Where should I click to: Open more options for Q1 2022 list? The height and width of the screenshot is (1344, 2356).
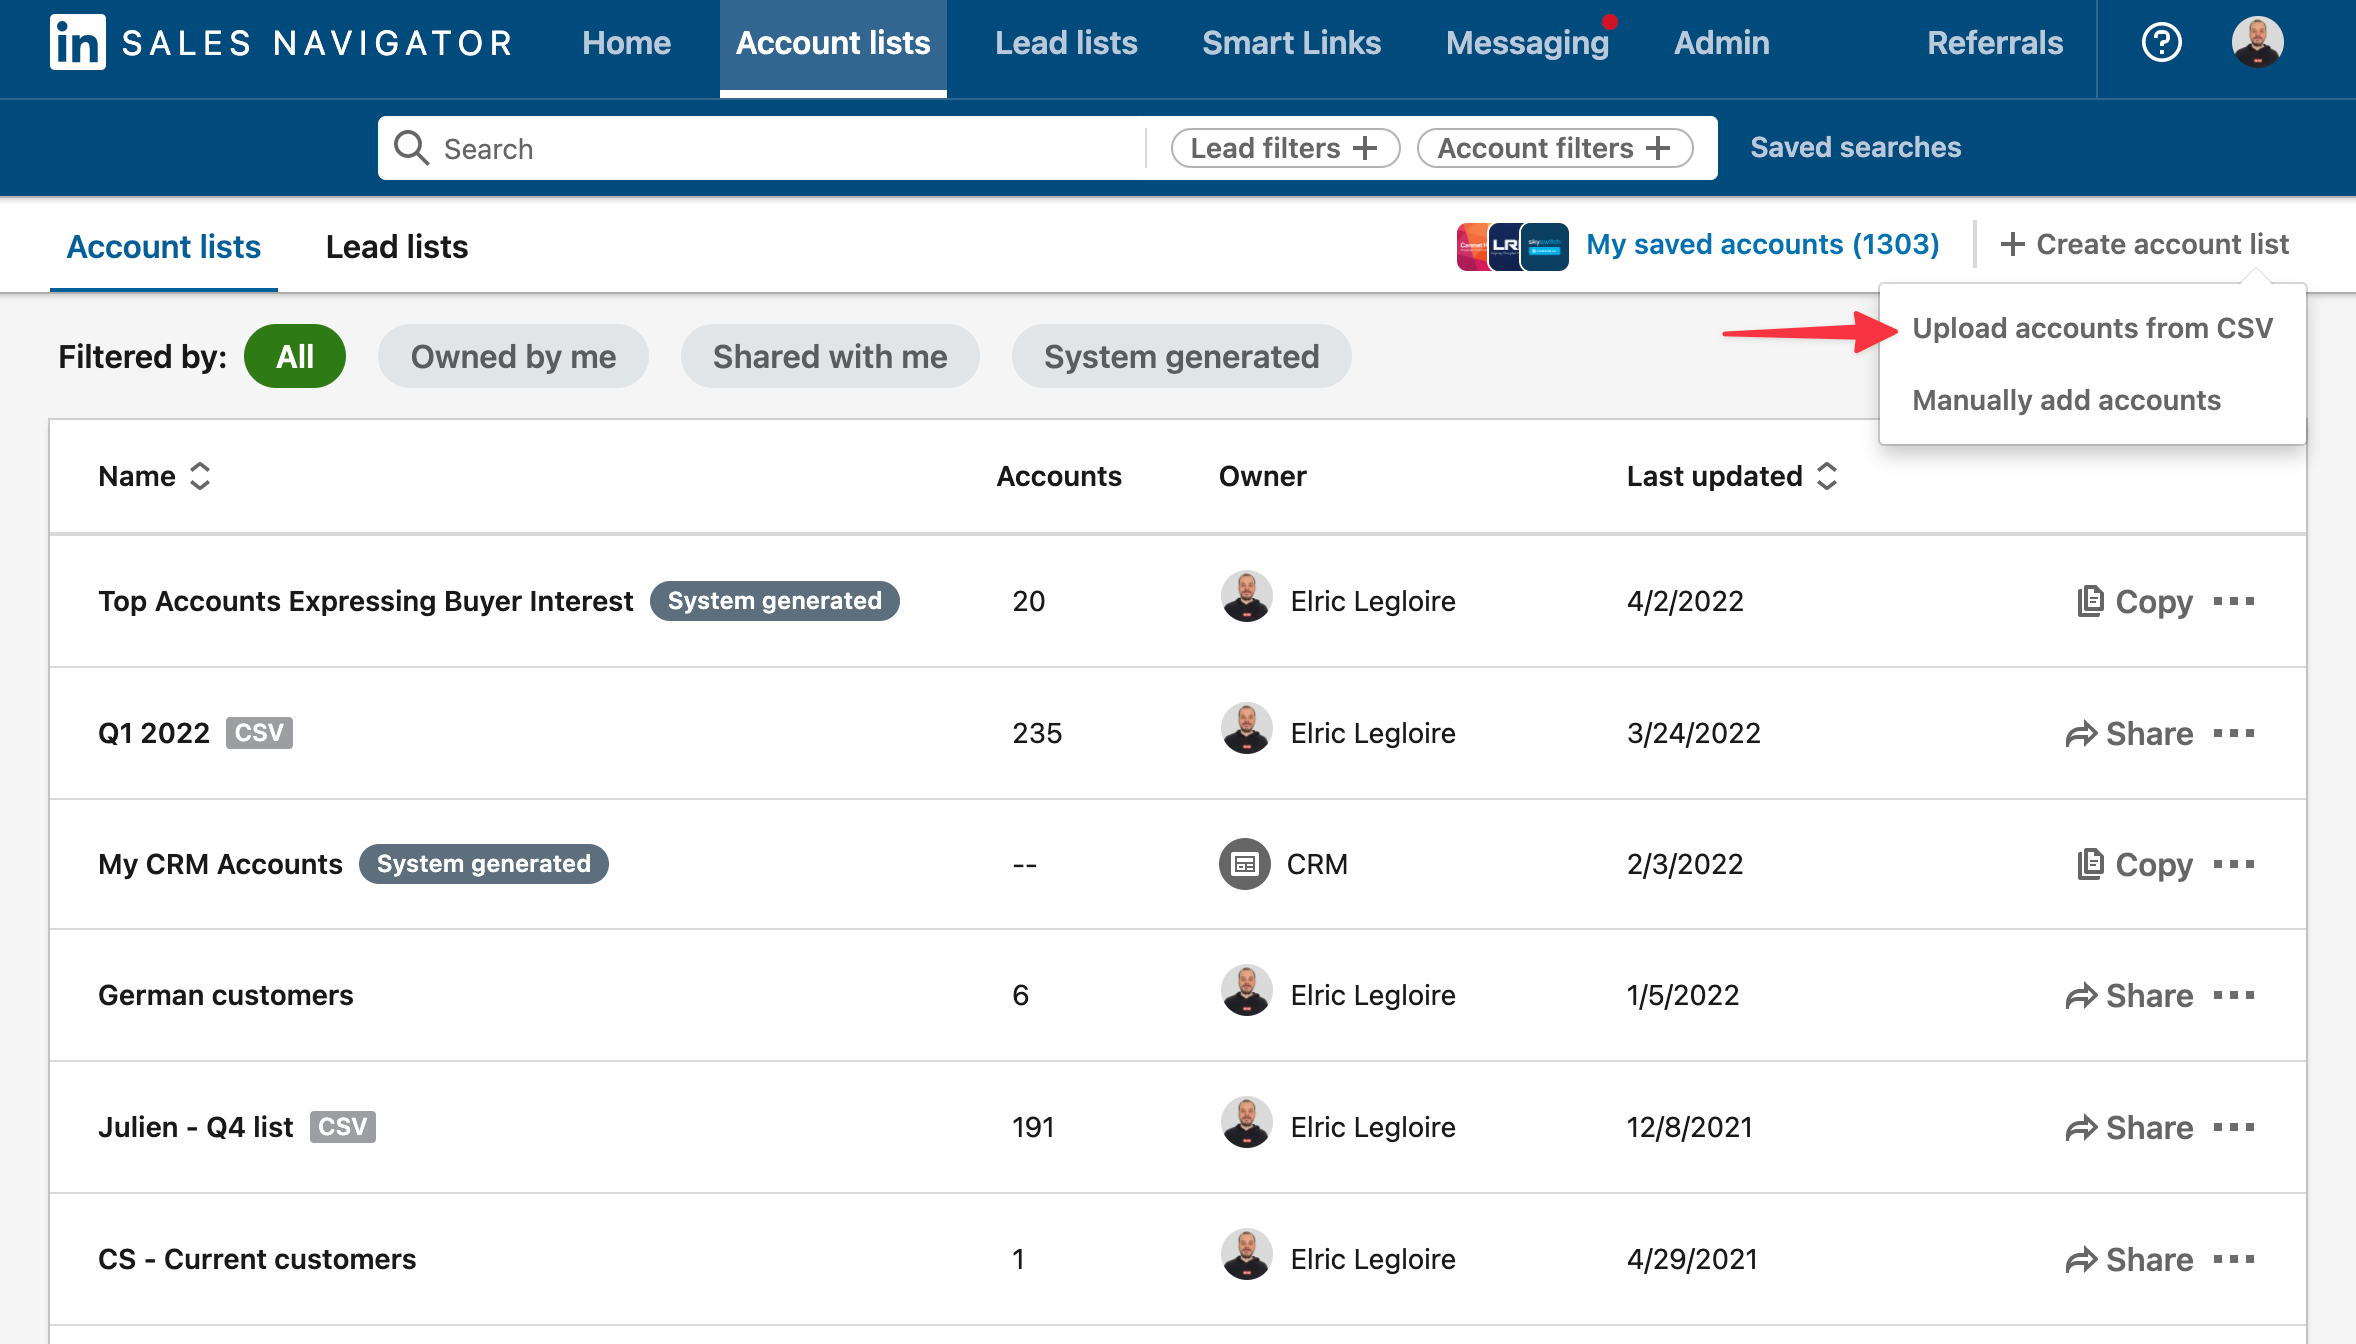pyautogui.click(x=2234, y=733)
